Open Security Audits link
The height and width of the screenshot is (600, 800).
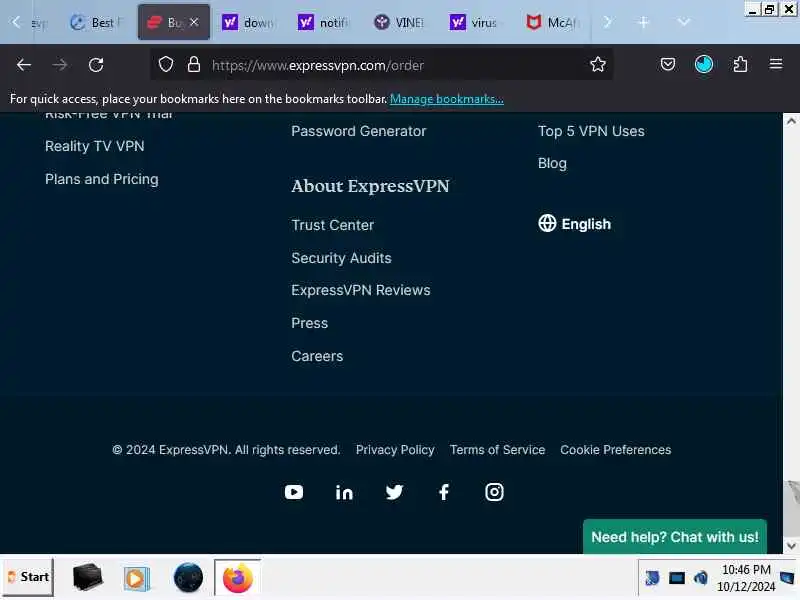point(341,258)
